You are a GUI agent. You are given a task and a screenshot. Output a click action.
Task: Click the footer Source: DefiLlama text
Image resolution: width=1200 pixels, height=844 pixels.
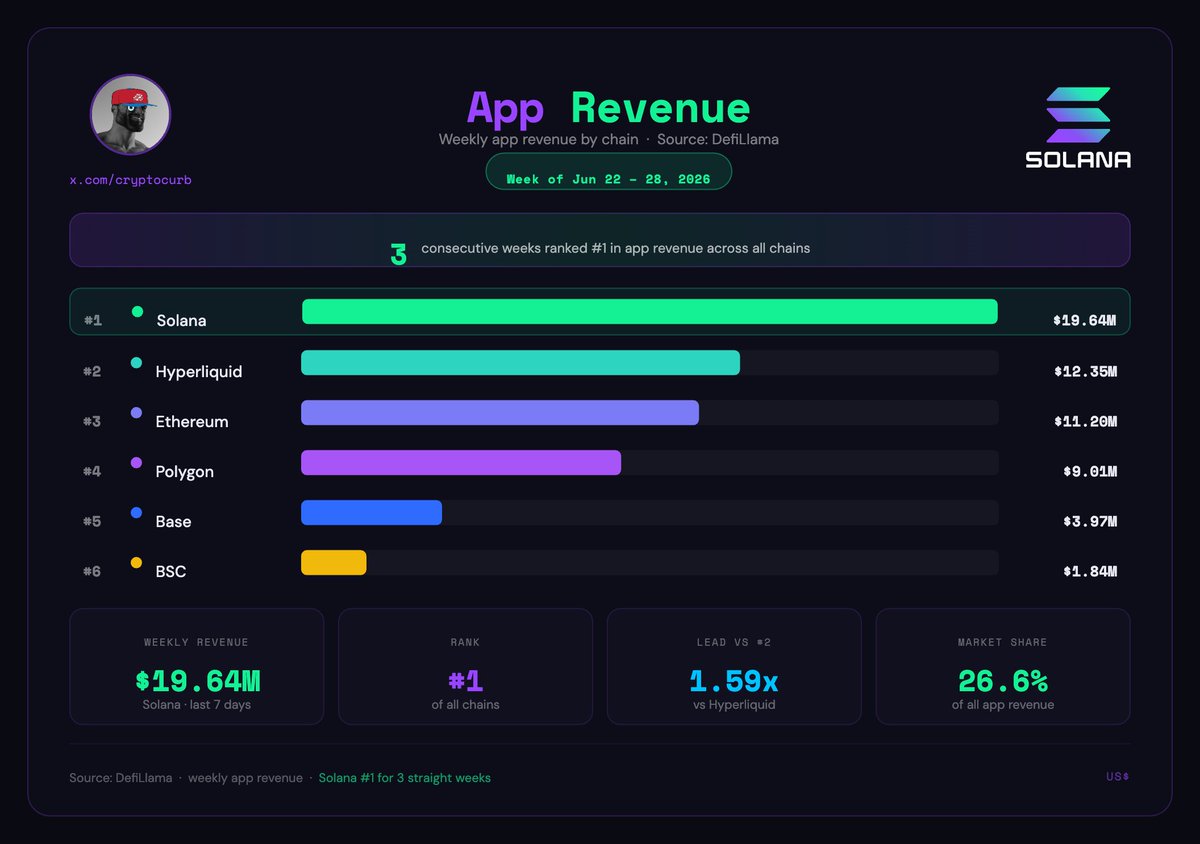coord(121,778)
